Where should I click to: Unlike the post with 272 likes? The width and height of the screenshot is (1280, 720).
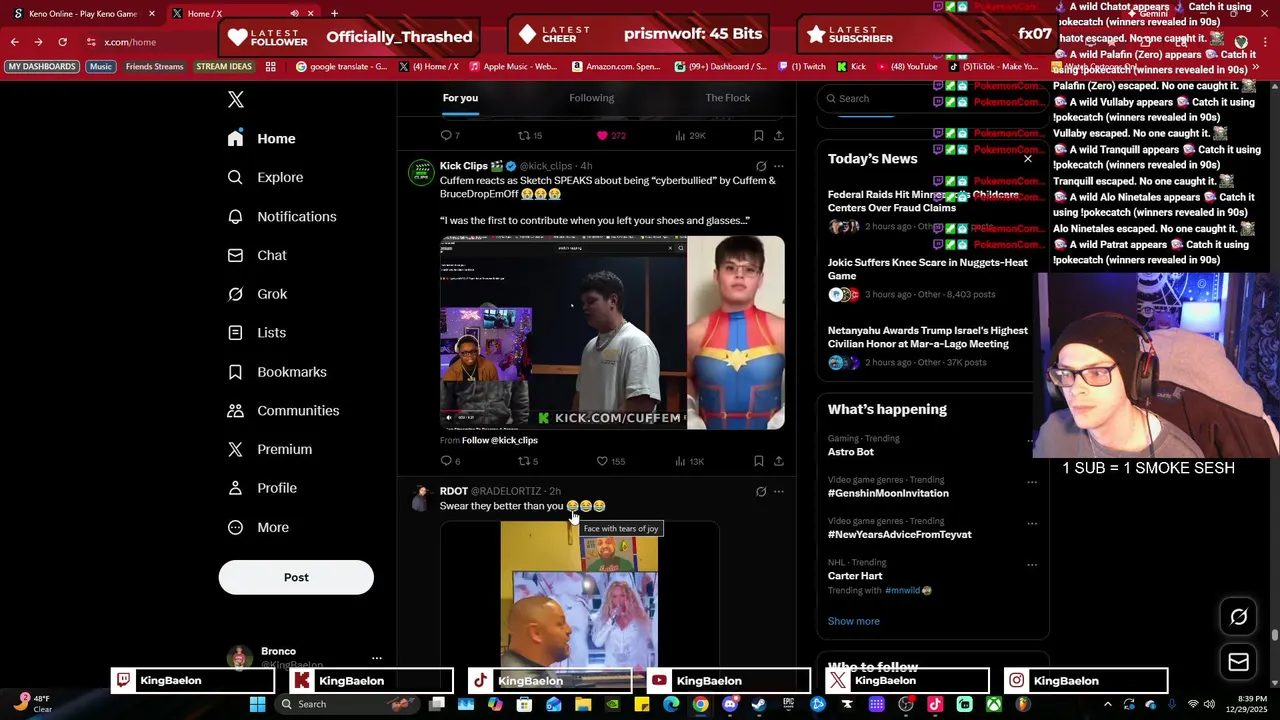[602, 135]
